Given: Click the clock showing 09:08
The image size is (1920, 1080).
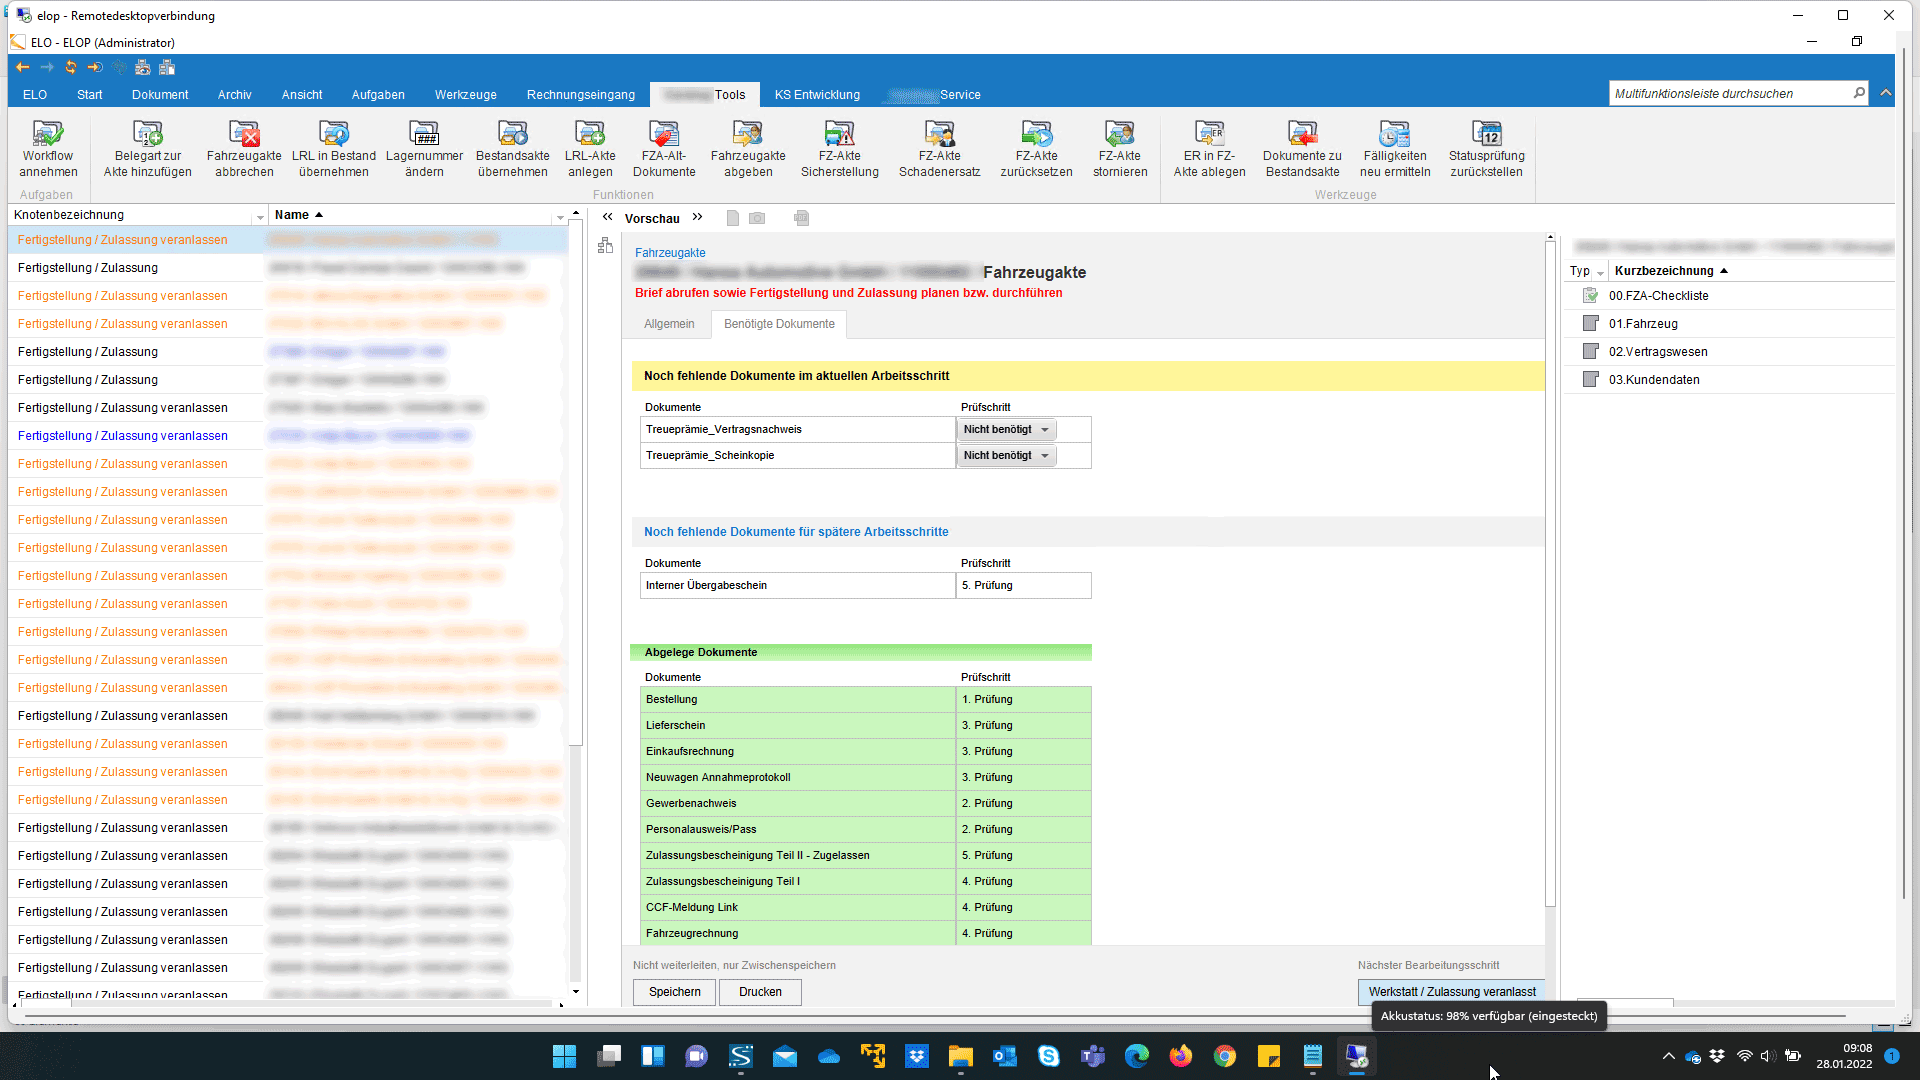Looking at the screenshot, I should point(1857,1048).
